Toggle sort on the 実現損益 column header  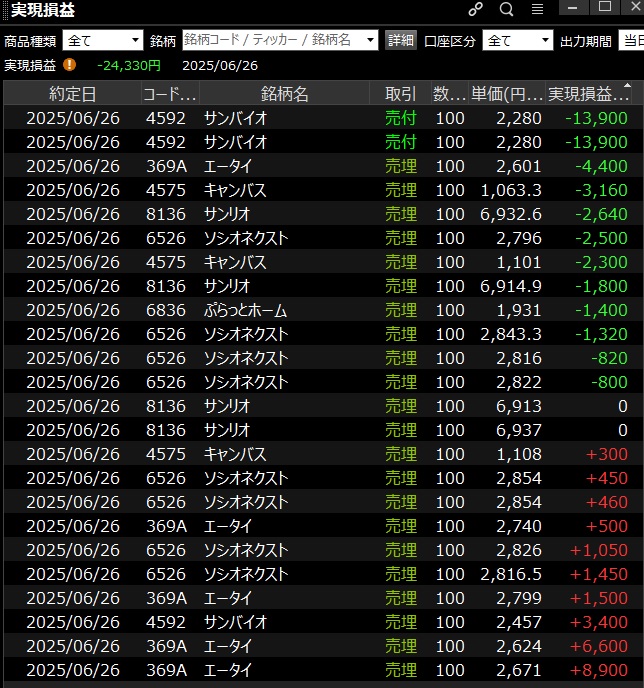pyautogui.click(x=588, y=93)
